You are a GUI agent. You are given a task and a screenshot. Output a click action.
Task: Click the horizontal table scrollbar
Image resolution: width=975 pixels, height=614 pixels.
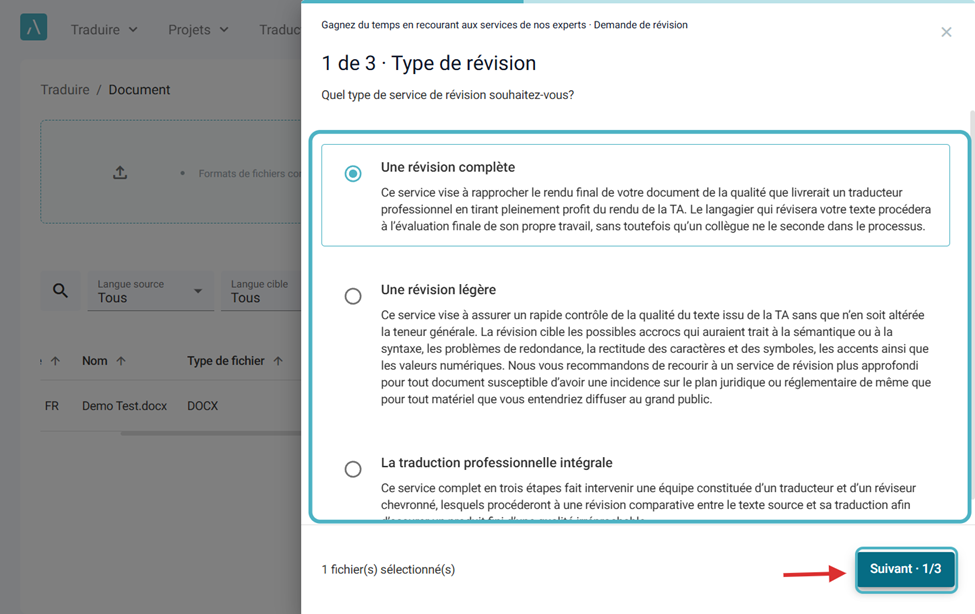pyautogui.click(x=211, y=433)
